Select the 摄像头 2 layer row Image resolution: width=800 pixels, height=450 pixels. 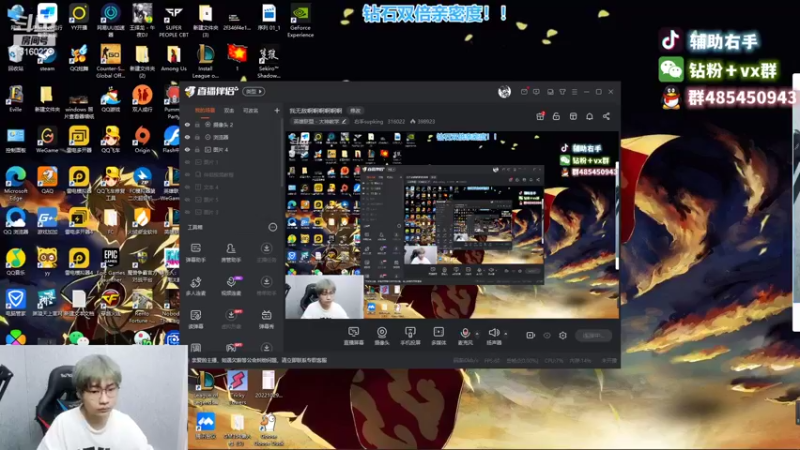pyautogui.click(x=232, y=124)
